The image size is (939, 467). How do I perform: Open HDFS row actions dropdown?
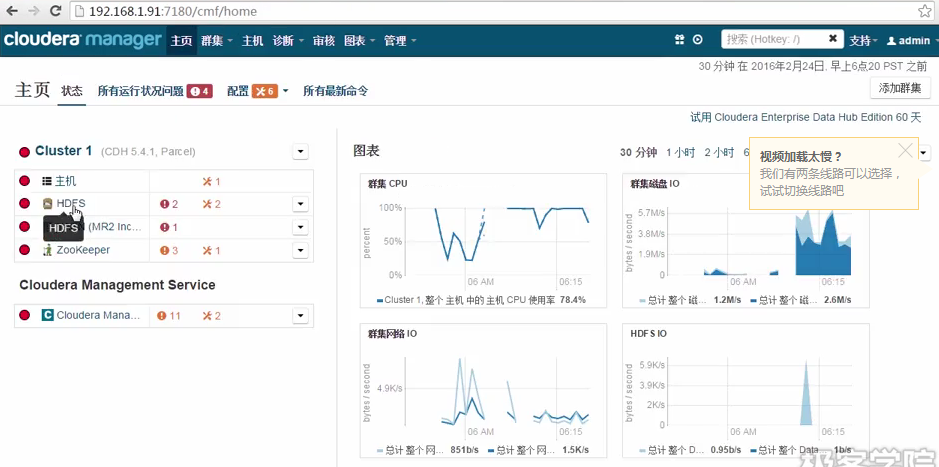coord(301,204)
